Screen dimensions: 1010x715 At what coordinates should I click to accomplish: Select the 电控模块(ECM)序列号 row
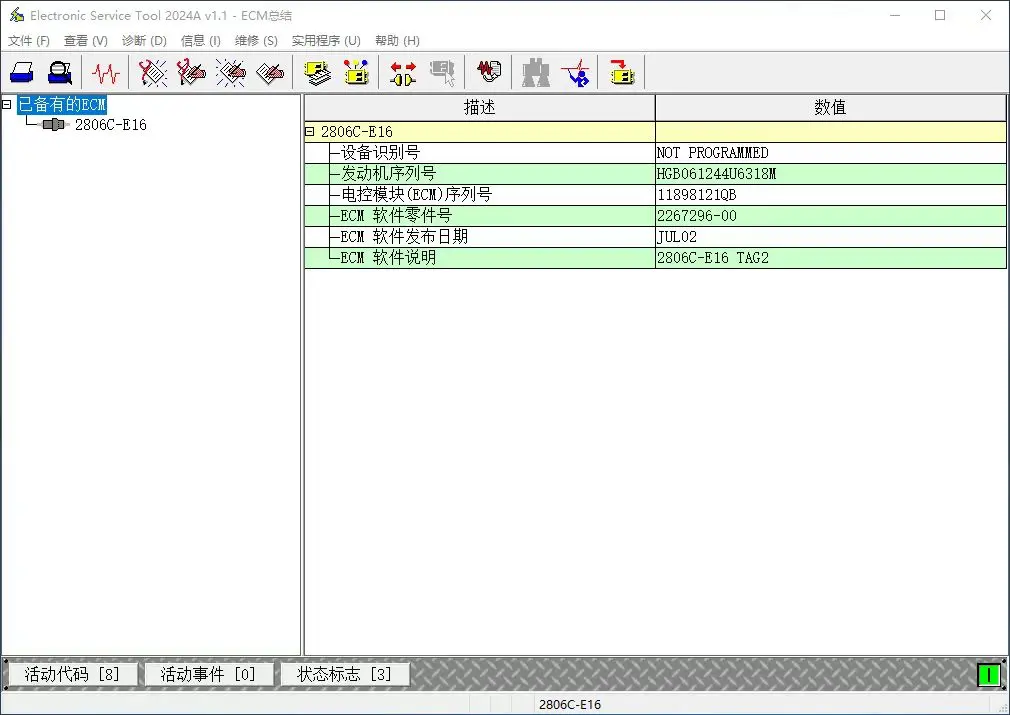655,195
